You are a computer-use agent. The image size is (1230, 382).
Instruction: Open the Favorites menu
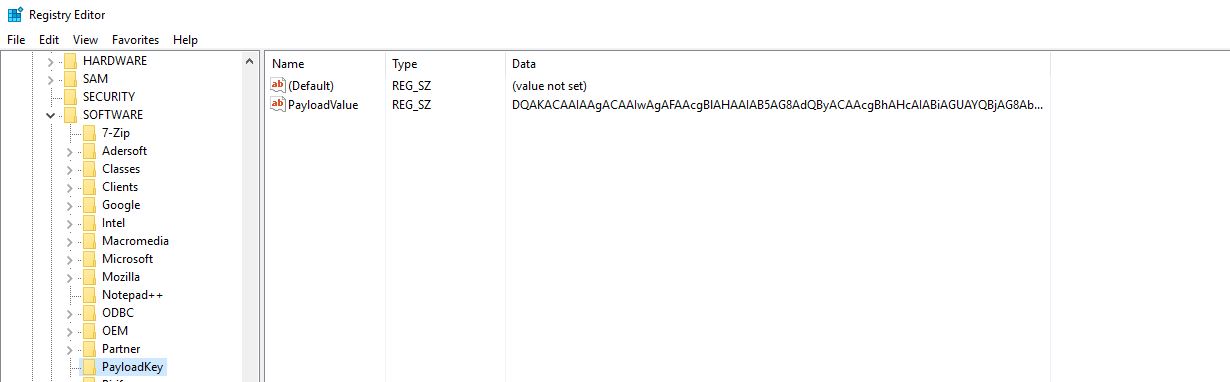tap(135, 40)
